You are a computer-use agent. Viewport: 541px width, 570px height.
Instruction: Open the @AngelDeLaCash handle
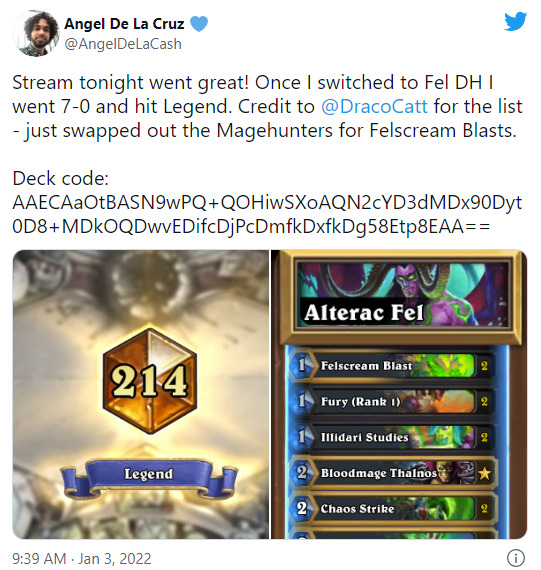tap(123, 44)
